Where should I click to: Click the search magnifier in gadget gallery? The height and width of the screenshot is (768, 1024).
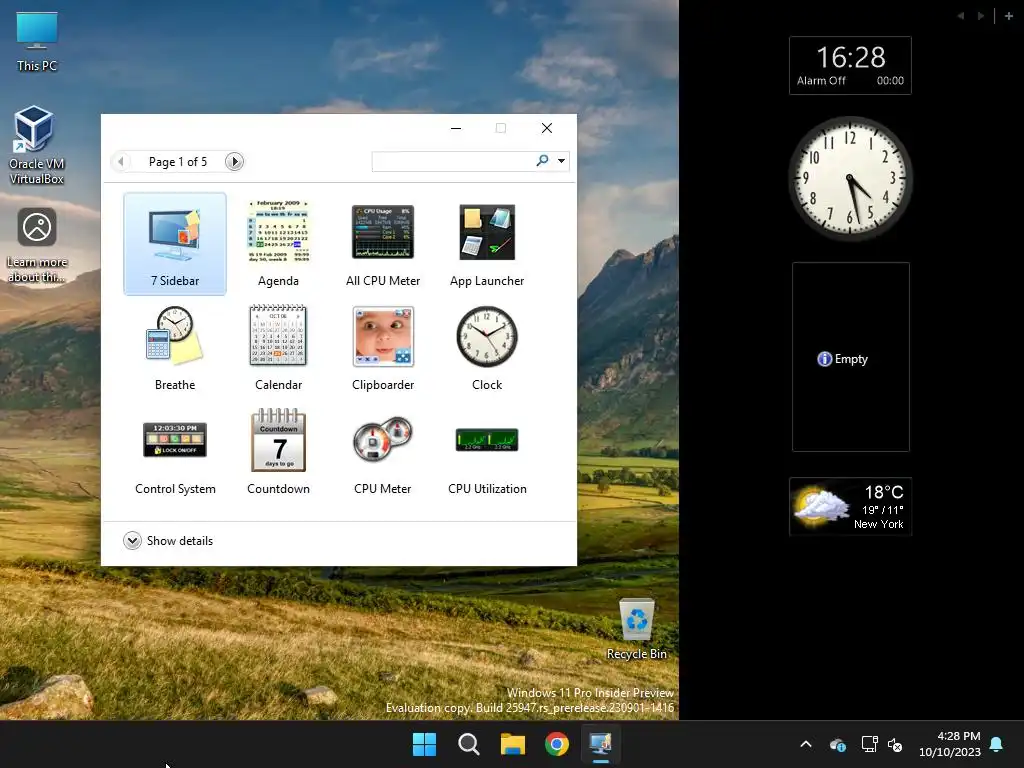pos(542,161)
